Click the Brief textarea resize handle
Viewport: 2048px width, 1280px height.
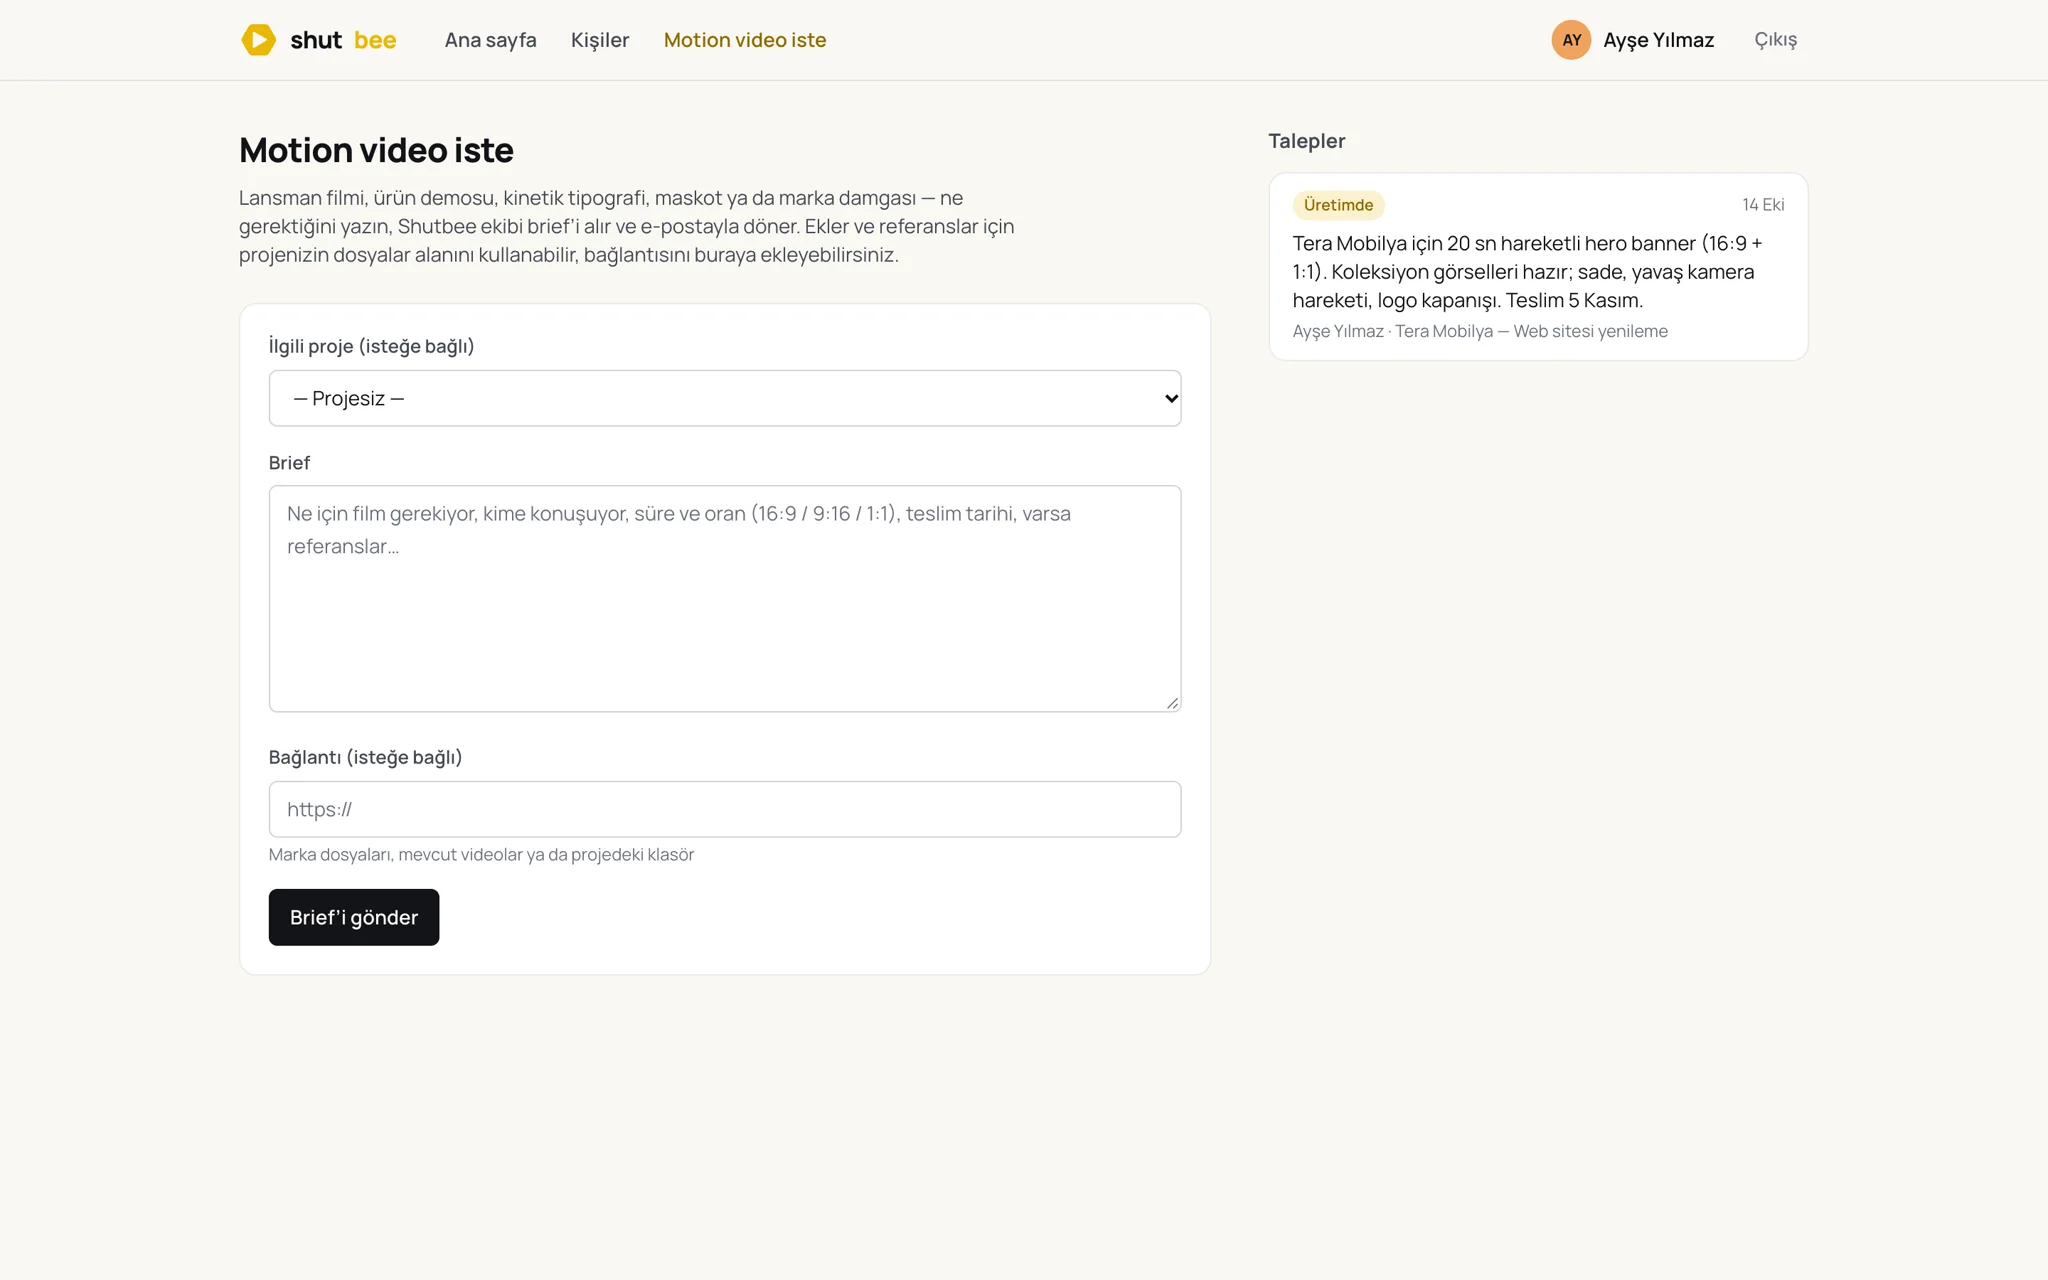(x=1172, y=703)
